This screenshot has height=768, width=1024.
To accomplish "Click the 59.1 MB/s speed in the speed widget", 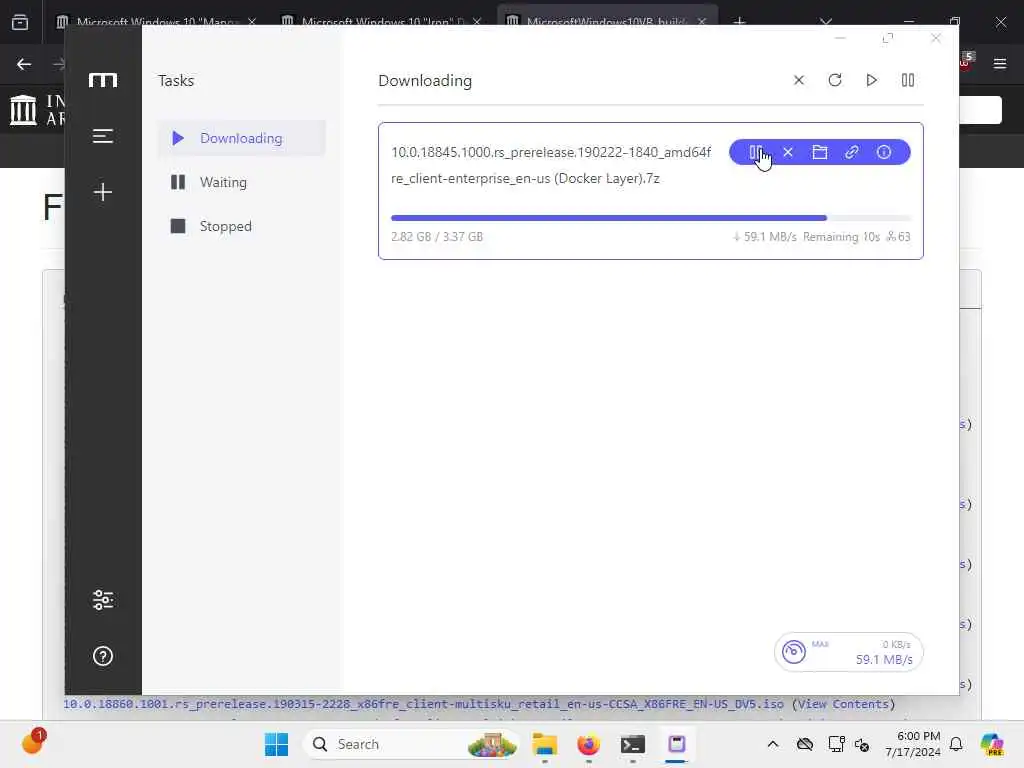I will 884,660.
